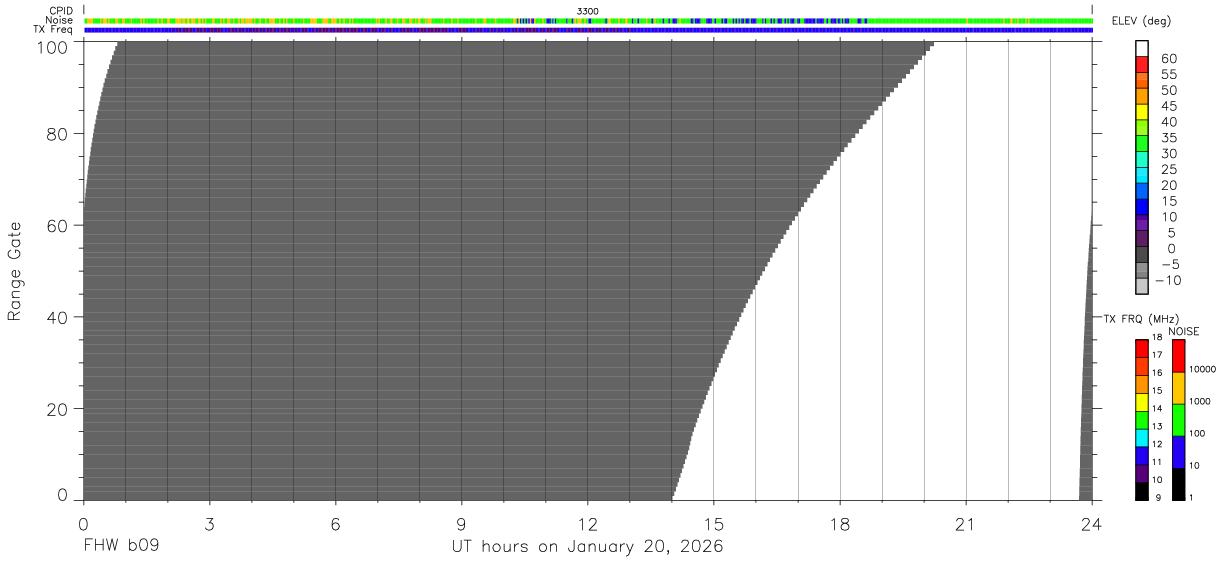Click the black swatch in TX FRQ bar
This screenshot has height=567, width=1228.
click(x=1142, y=492)
